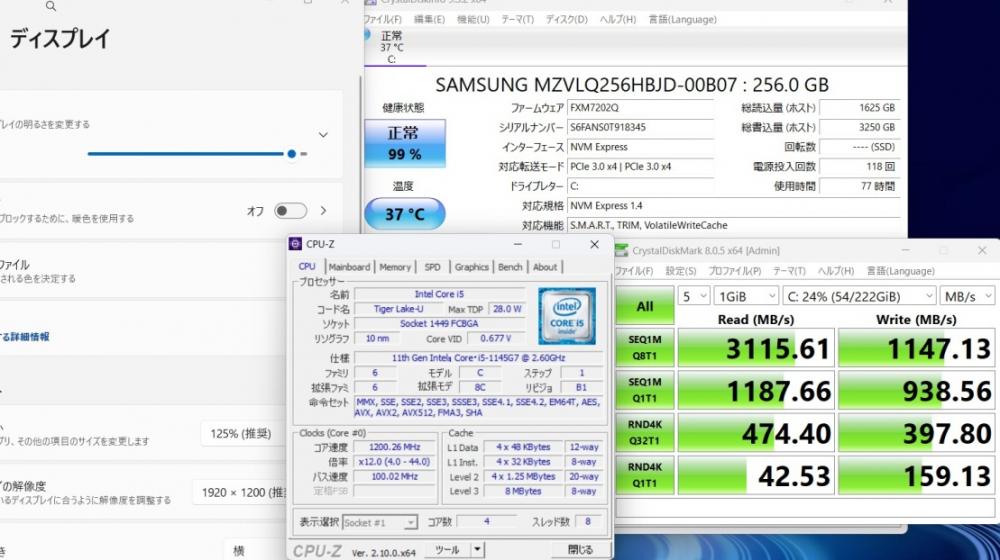Start all benchmarks with the All button

click(645, 306)
